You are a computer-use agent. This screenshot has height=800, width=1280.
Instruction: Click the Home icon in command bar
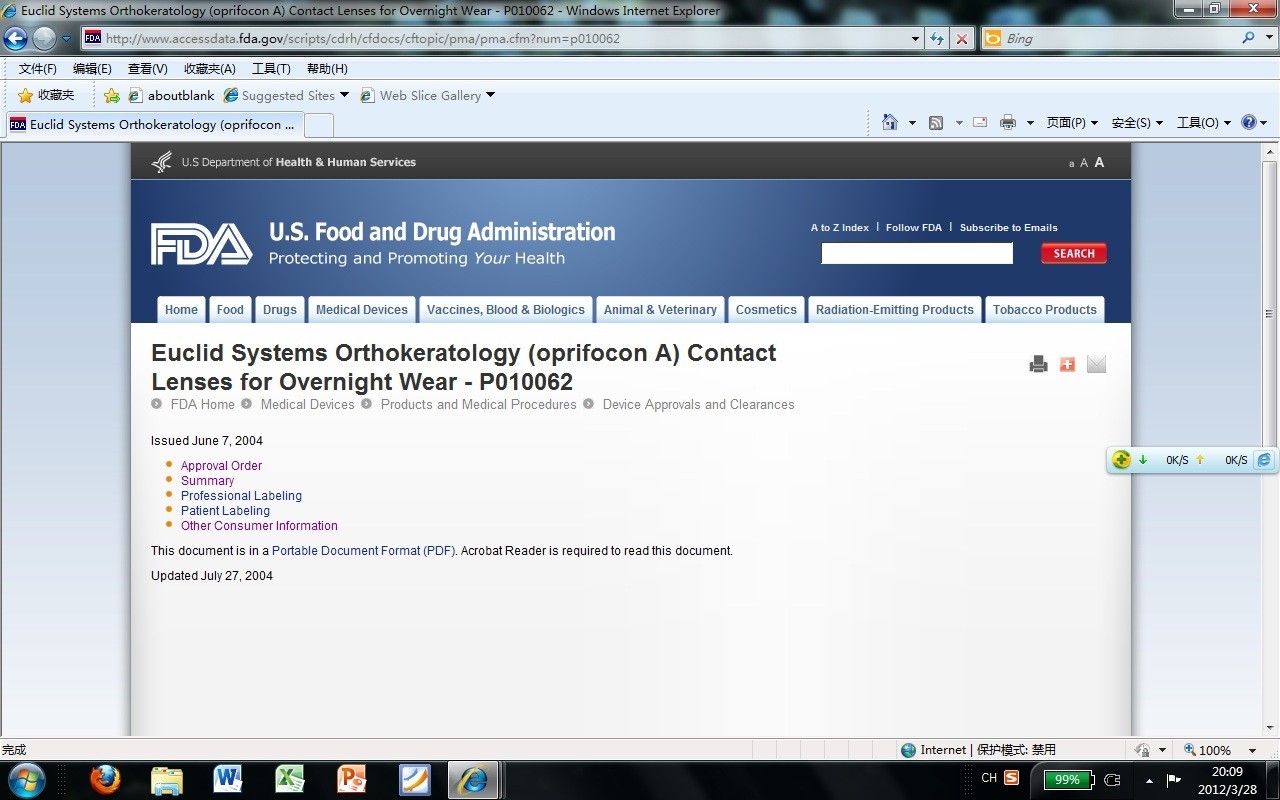click(x=890, y=122)
